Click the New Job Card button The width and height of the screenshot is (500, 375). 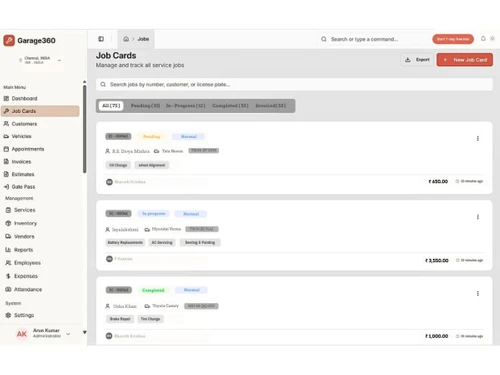[x=465, y=60]
